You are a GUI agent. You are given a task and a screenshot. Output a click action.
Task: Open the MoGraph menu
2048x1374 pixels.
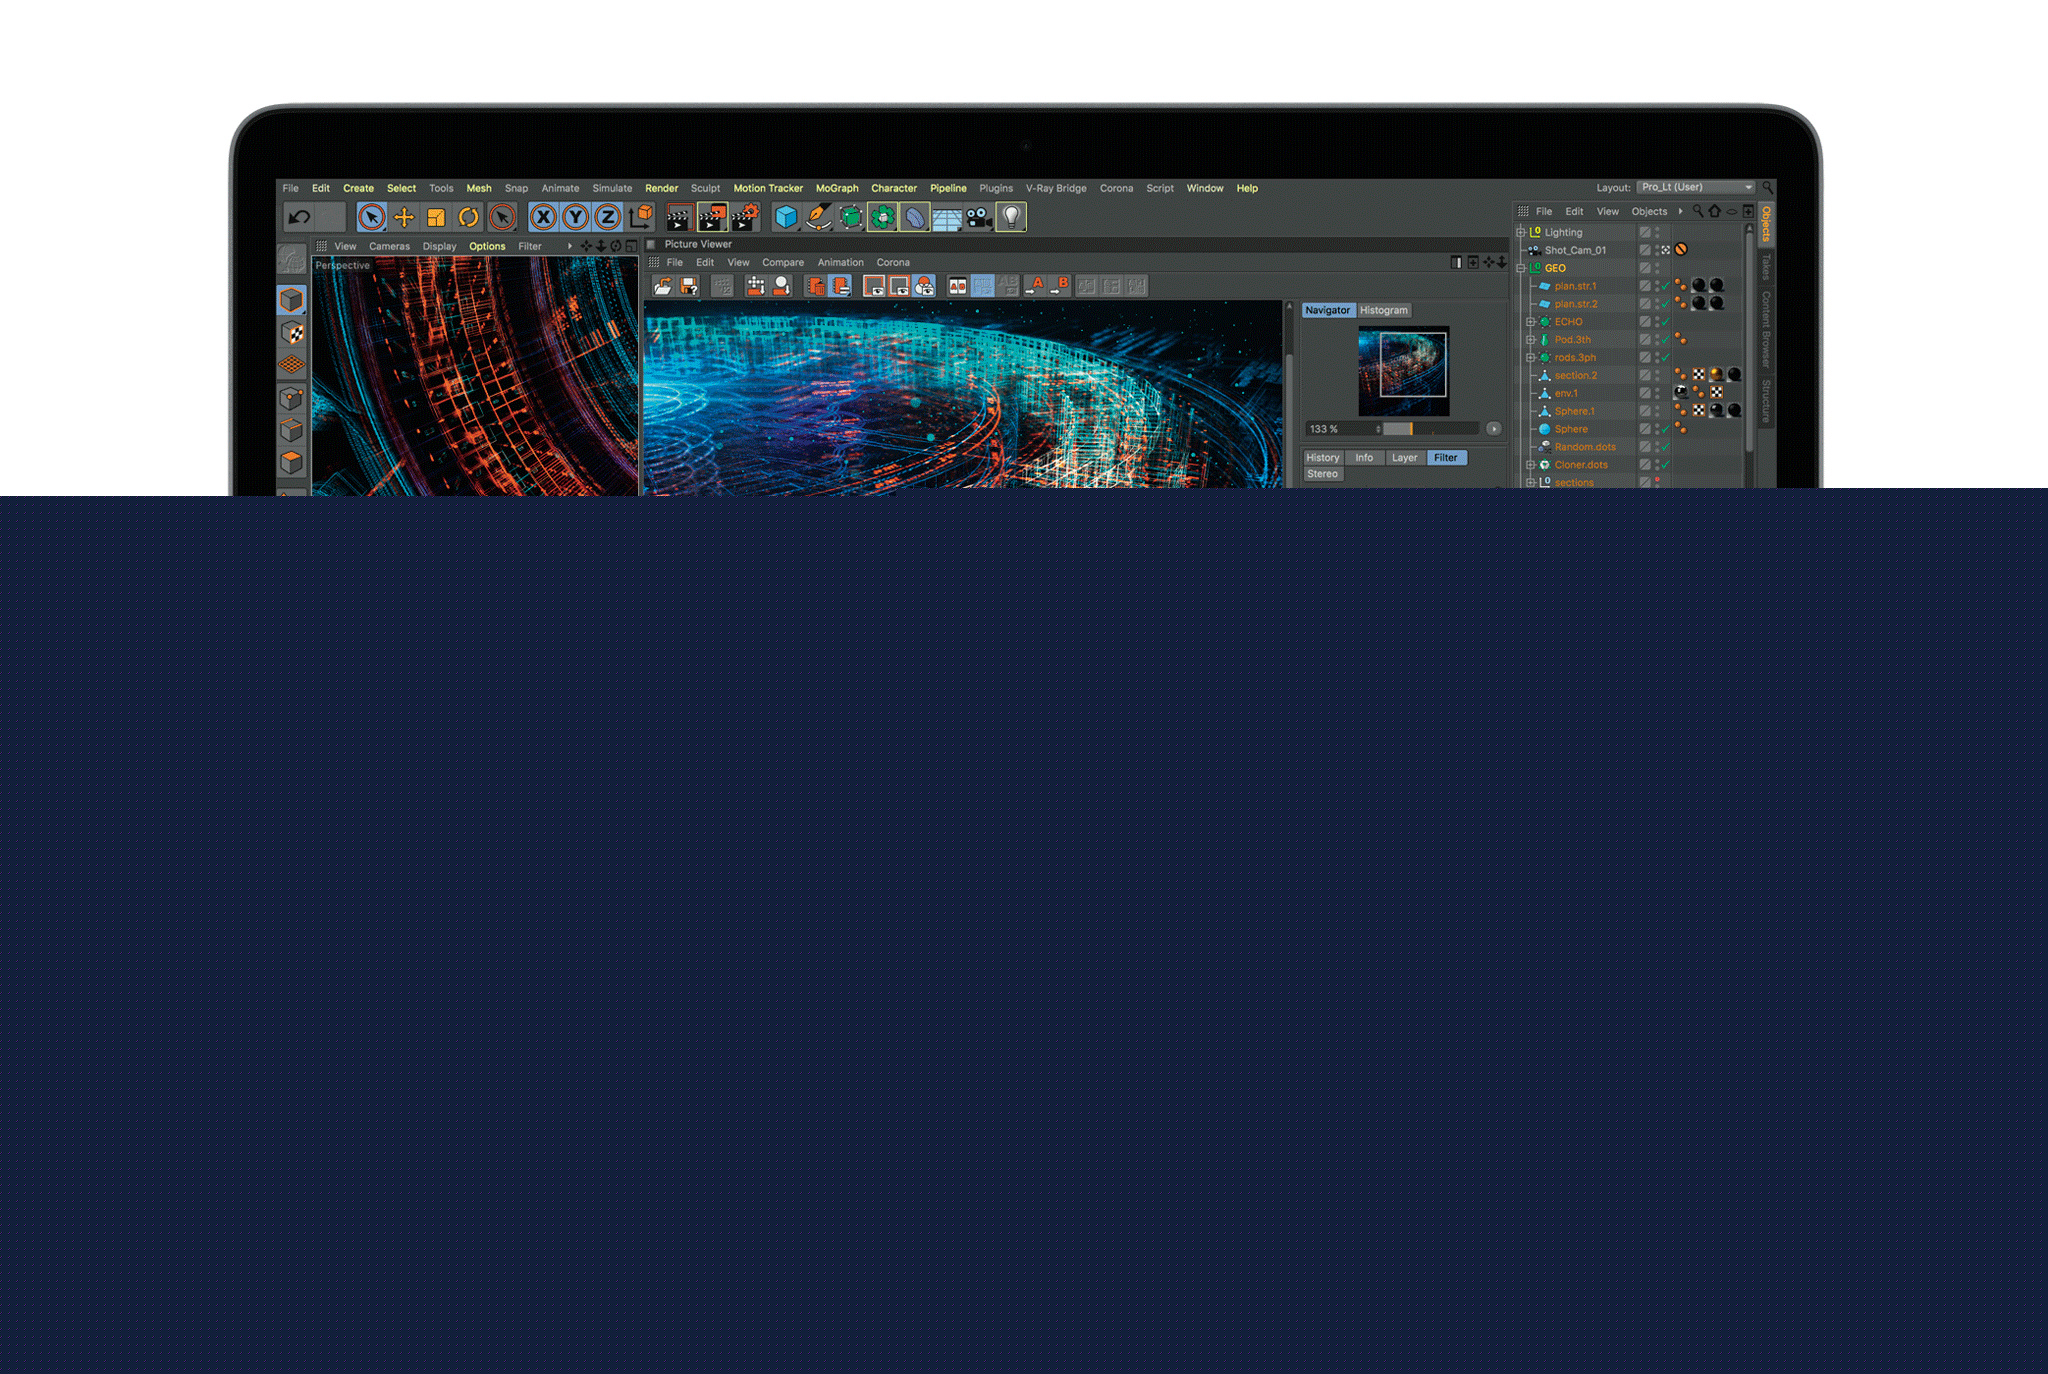pos(836,188)
